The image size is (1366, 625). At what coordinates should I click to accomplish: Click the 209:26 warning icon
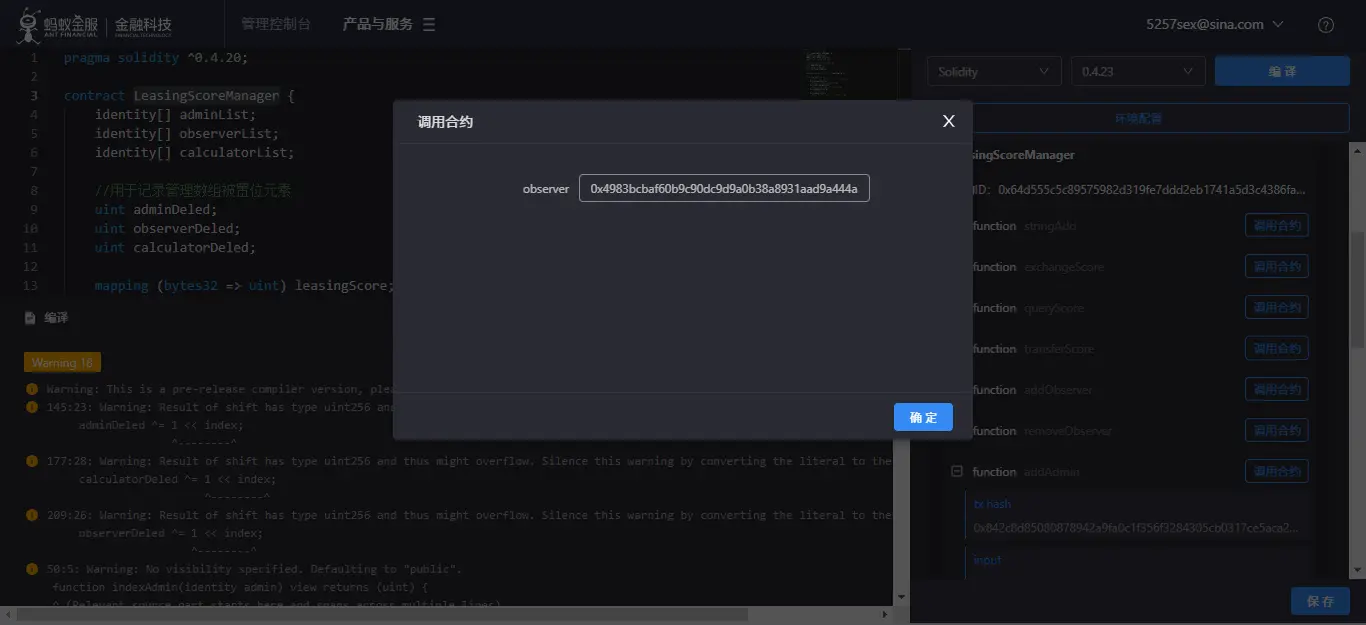click(x=32, y=515)
